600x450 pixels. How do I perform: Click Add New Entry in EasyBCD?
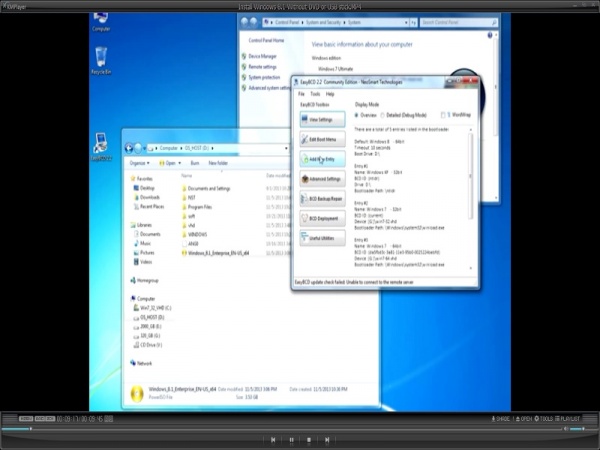tap(322, 159)
